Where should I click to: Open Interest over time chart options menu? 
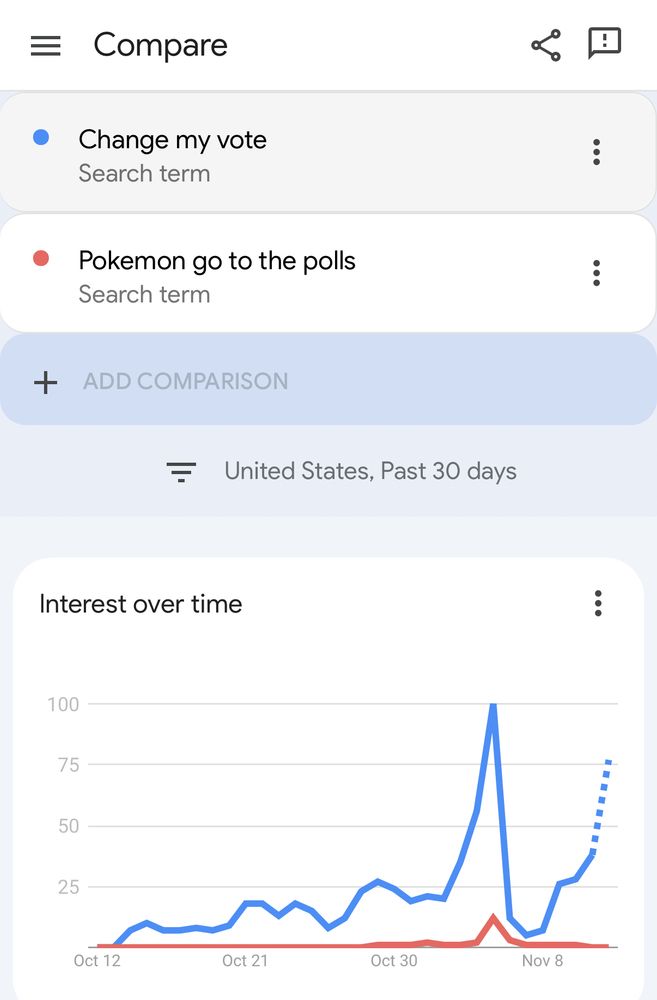point(598,603)
